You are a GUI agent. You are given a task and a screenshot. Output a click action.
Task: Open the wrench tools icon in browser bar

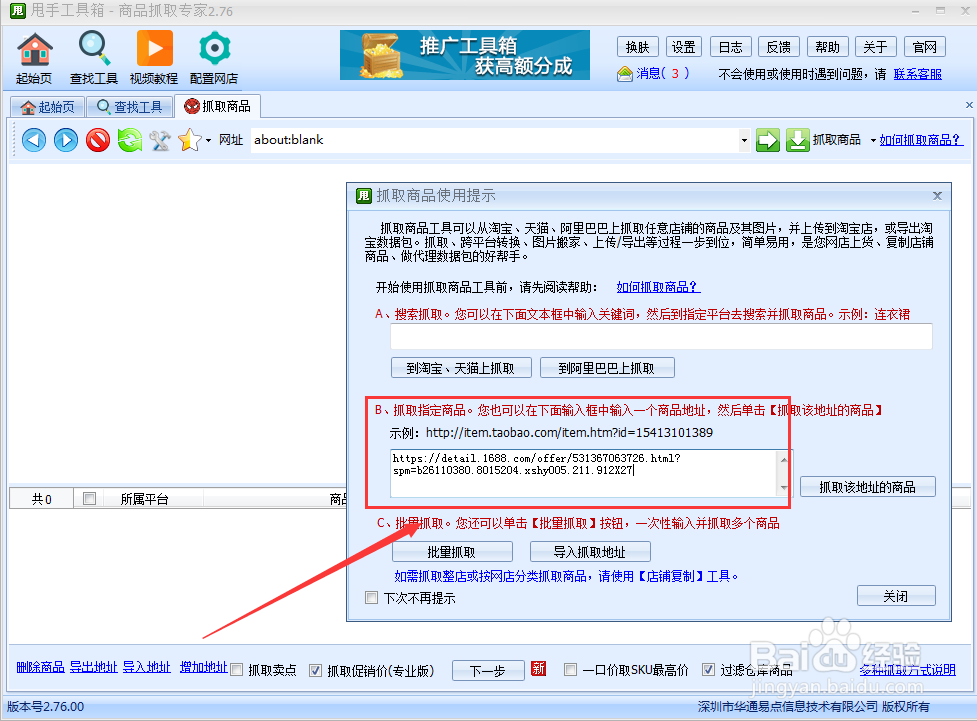160,140
